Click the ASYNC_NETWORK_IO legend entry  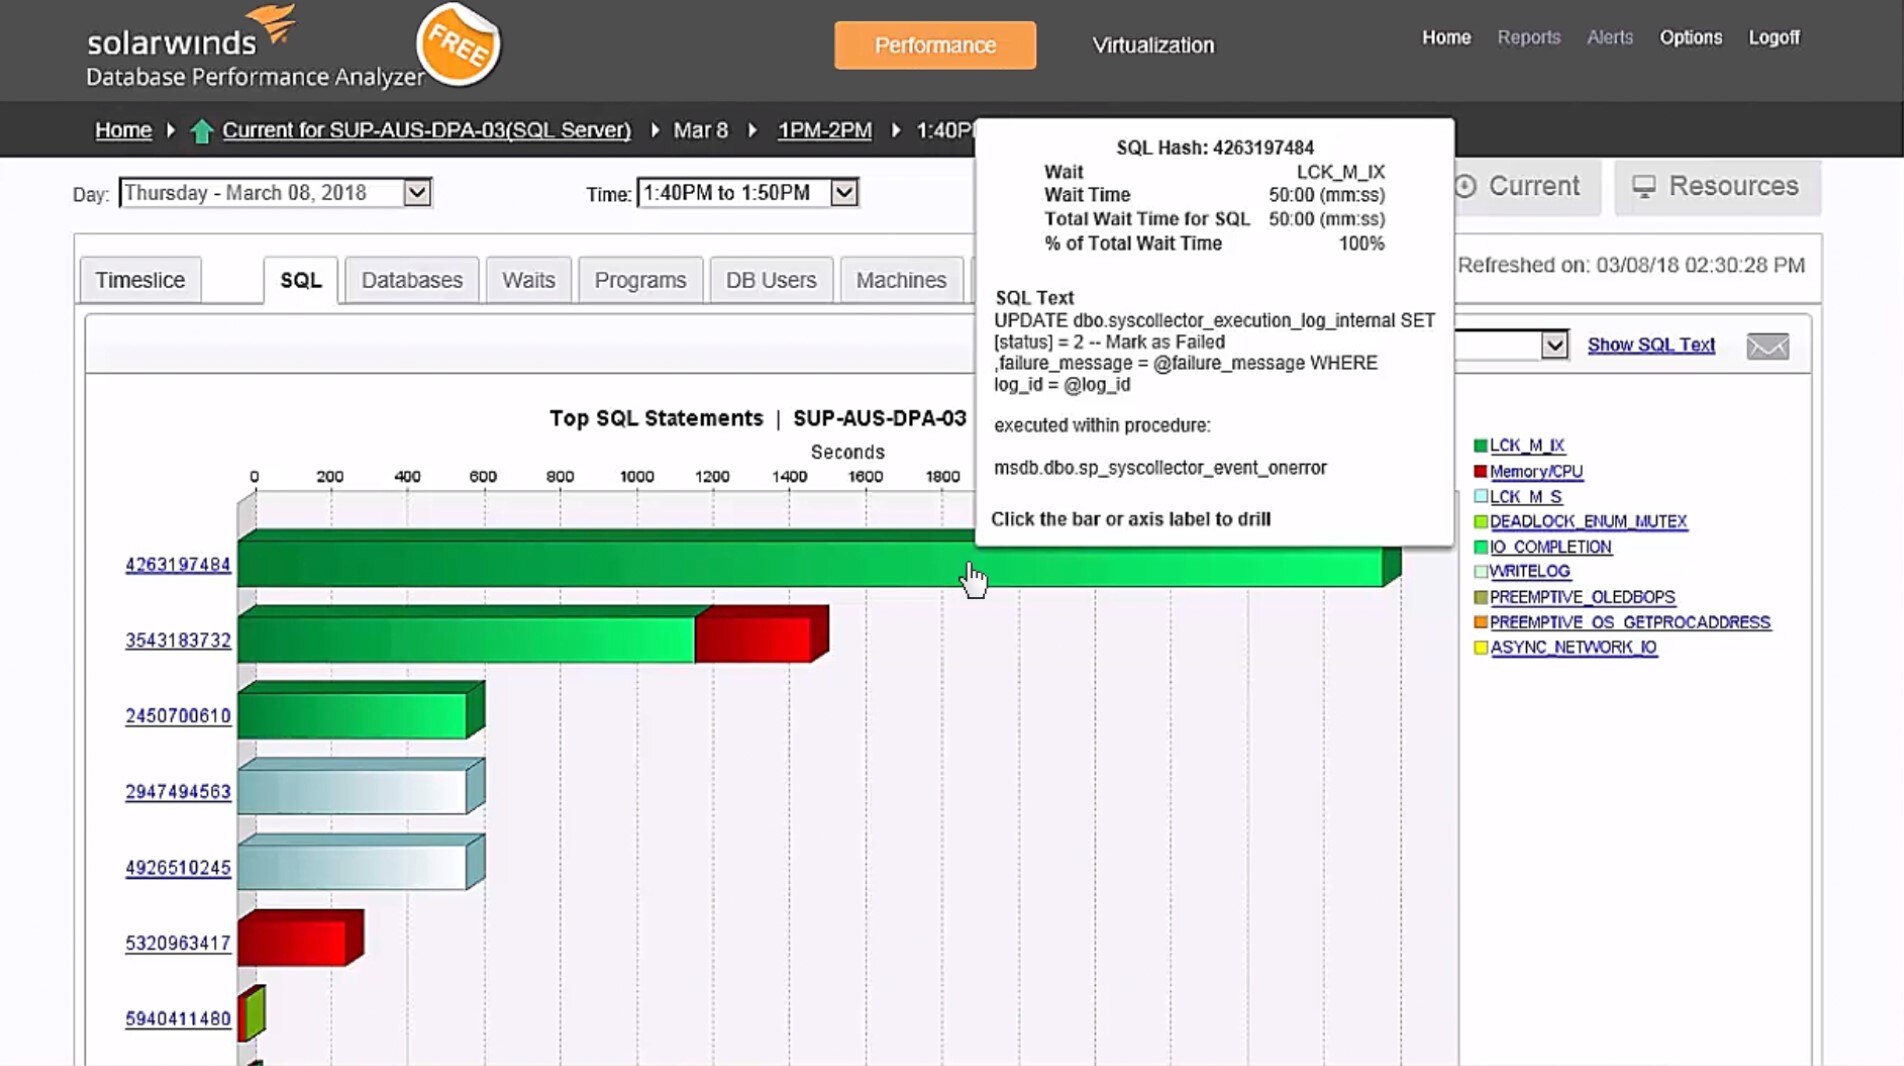click(1575, 647)
